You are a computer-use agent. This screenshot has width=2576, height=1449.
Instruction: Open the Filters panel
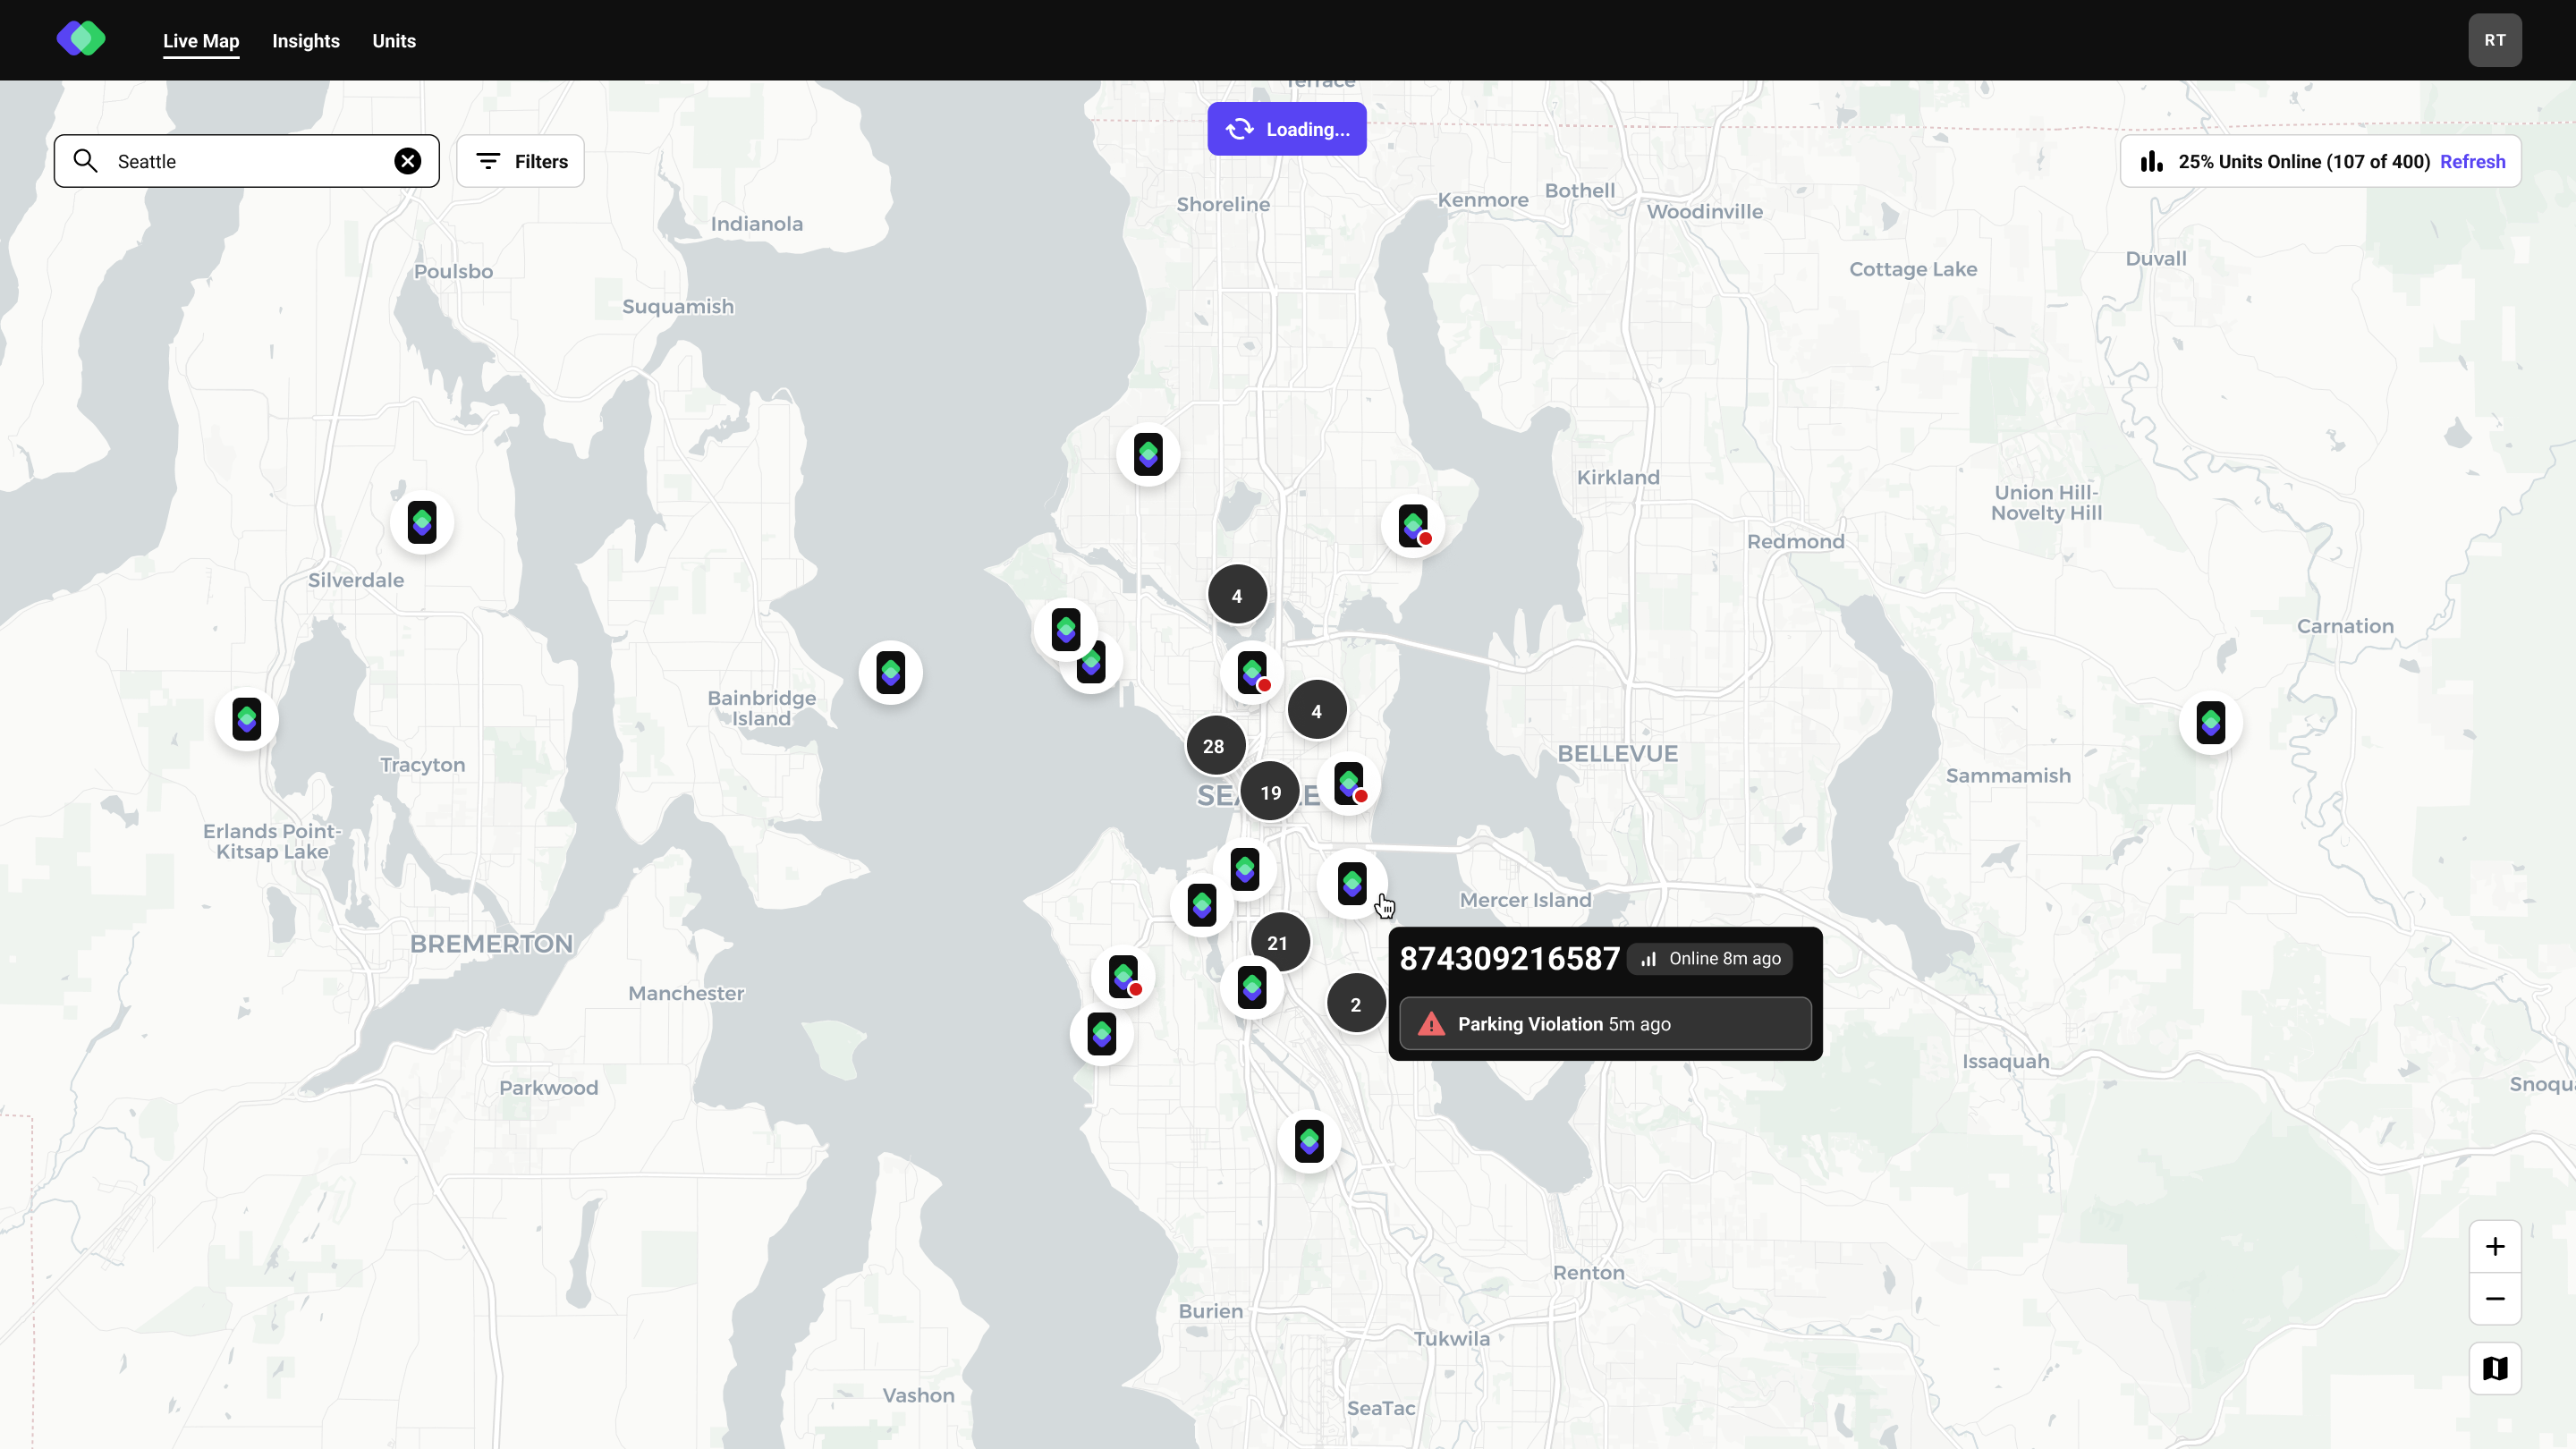(x=519, y=160)
